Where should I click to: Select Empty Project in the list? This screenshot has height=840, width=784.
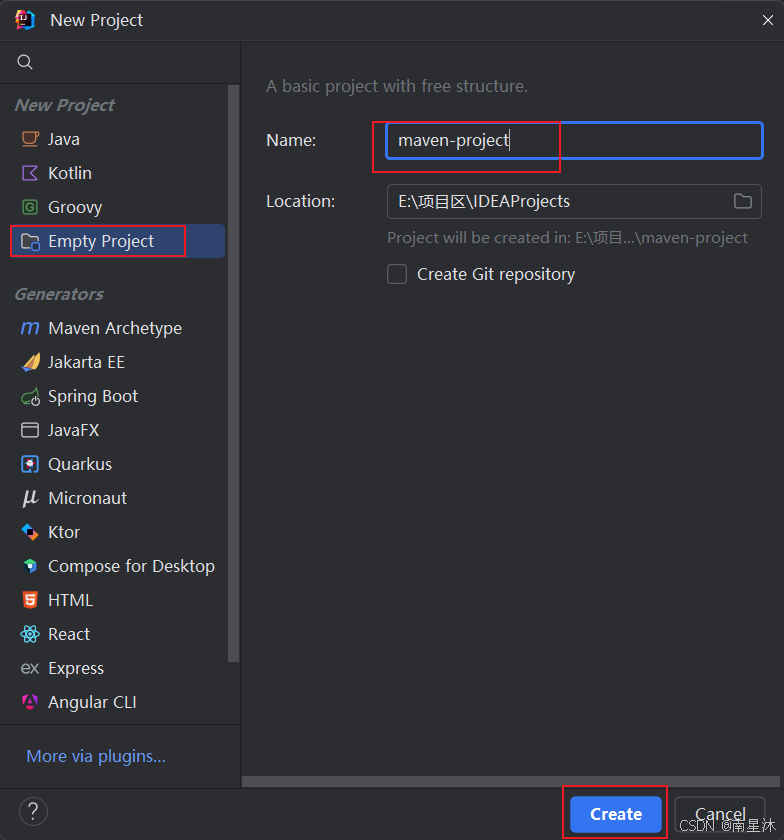[117, 241]
